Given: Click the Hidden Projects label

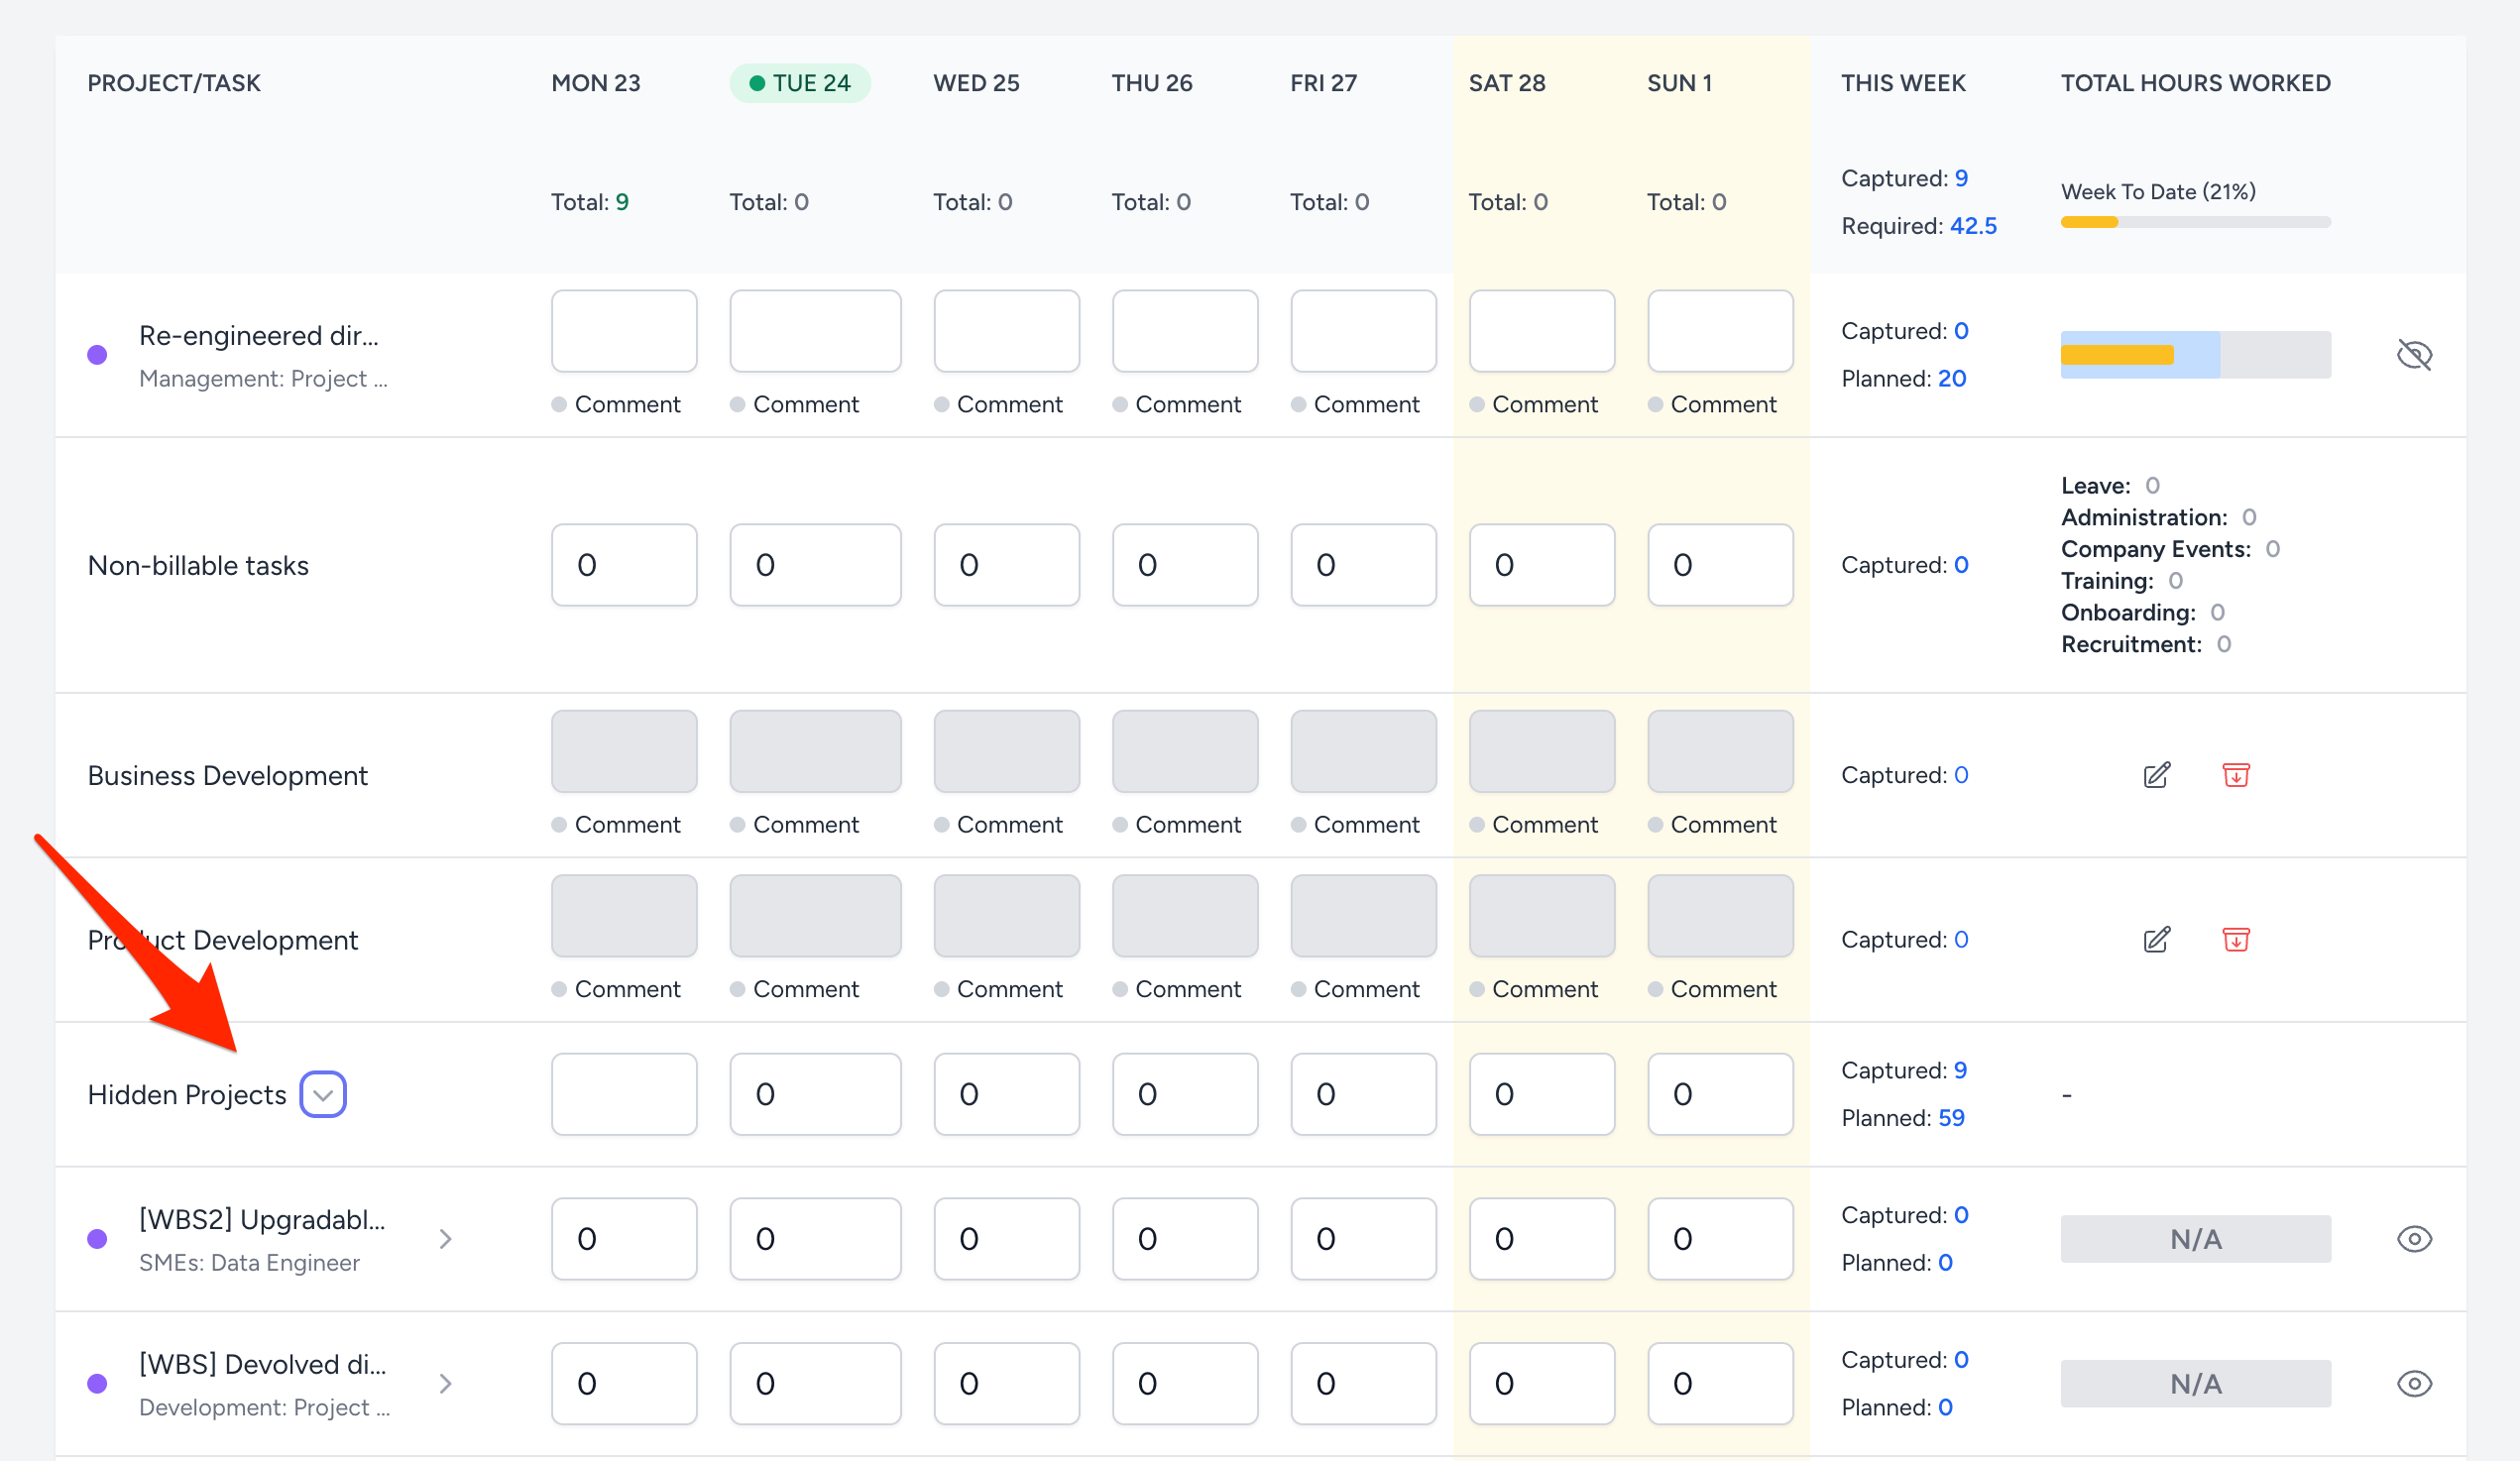Looking at the screenshot, I should click(x=187, y=1095).
